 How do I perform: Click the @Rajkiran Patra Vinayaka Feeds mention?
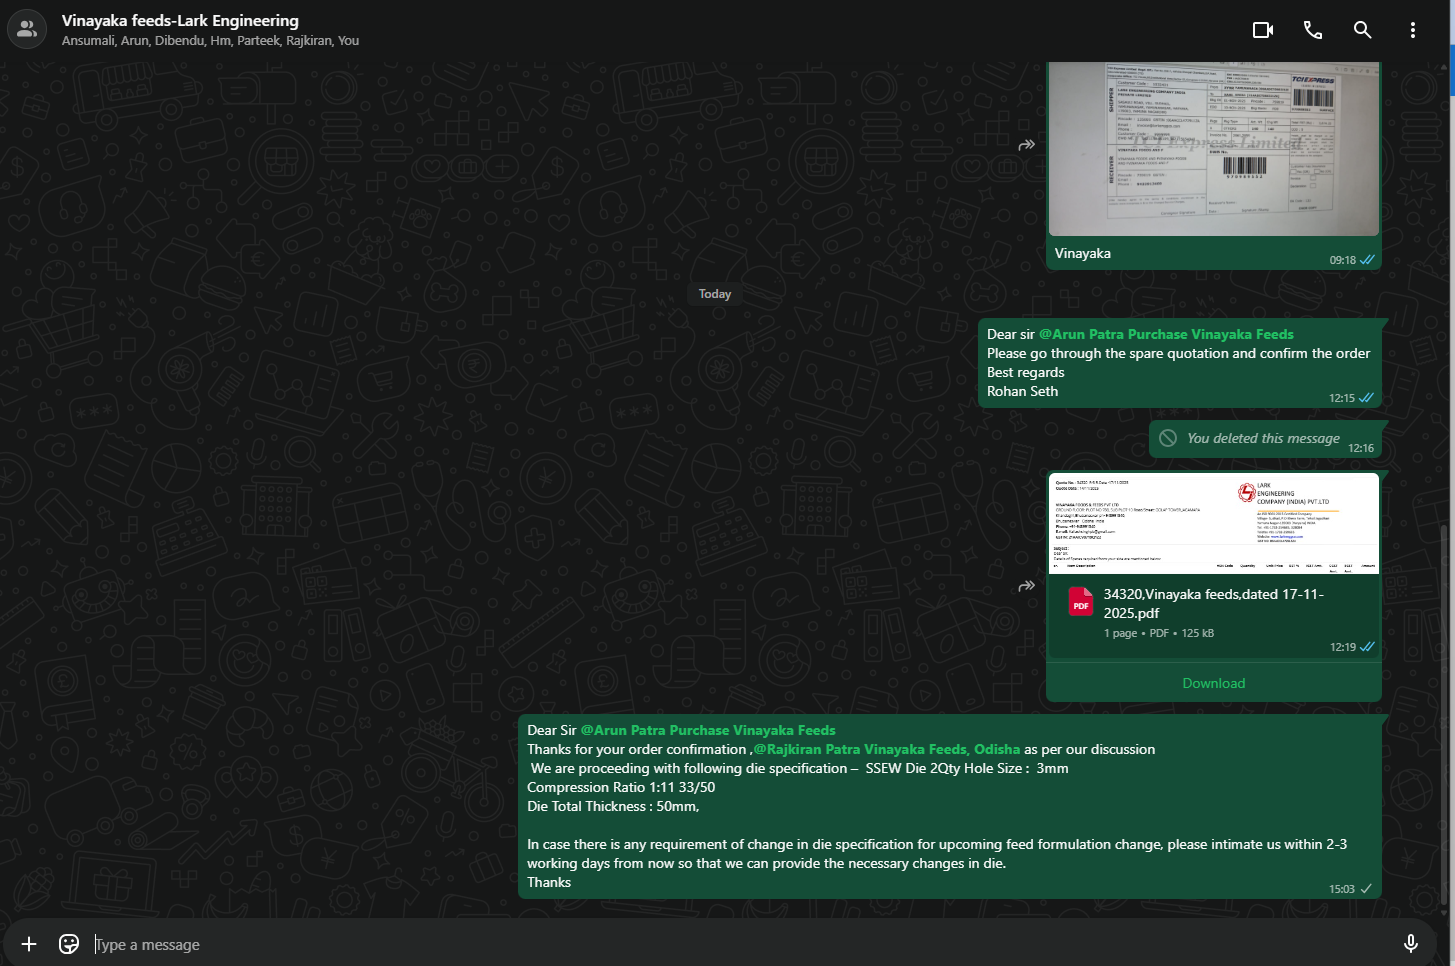(x=886, y=749)
